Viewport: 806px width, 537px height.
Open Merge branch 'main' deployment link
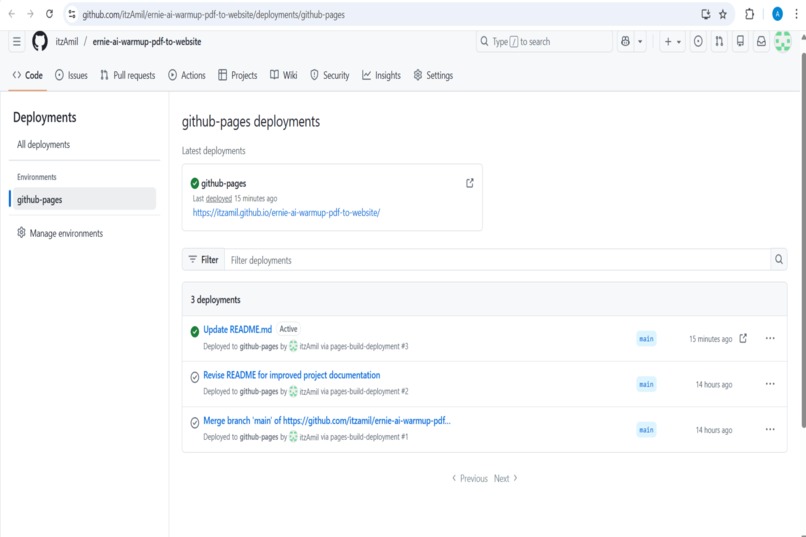327,420
